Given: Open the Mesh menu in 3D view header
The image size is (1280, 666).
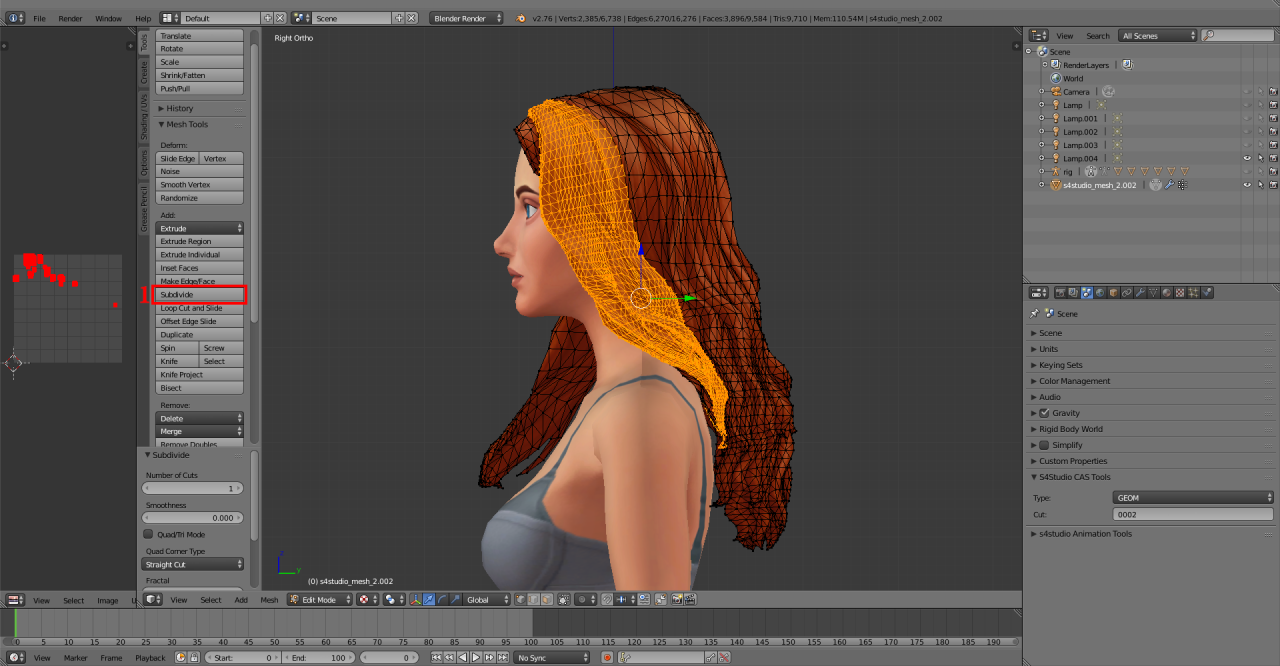Looking at the screenshot, I should pos(269,600).
